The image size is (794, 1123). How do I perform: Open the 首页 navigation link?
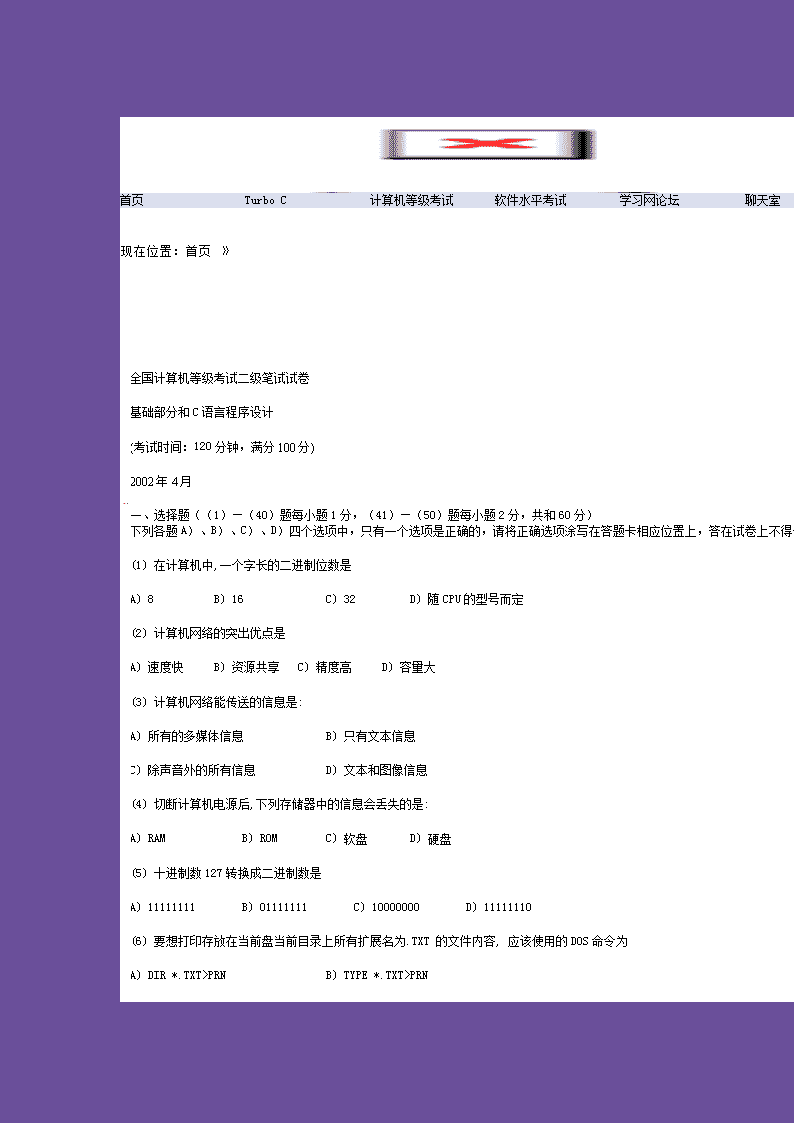point(132,201)
